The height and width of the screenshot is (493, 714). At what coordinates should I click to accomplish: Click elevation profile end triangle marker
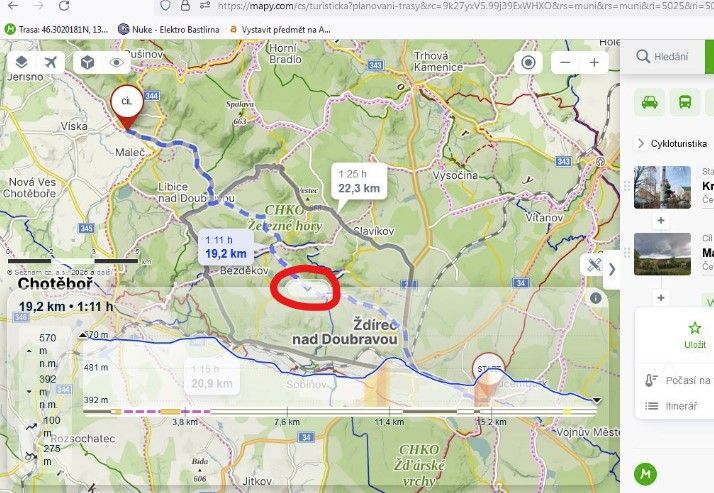(x=596, y=400)
